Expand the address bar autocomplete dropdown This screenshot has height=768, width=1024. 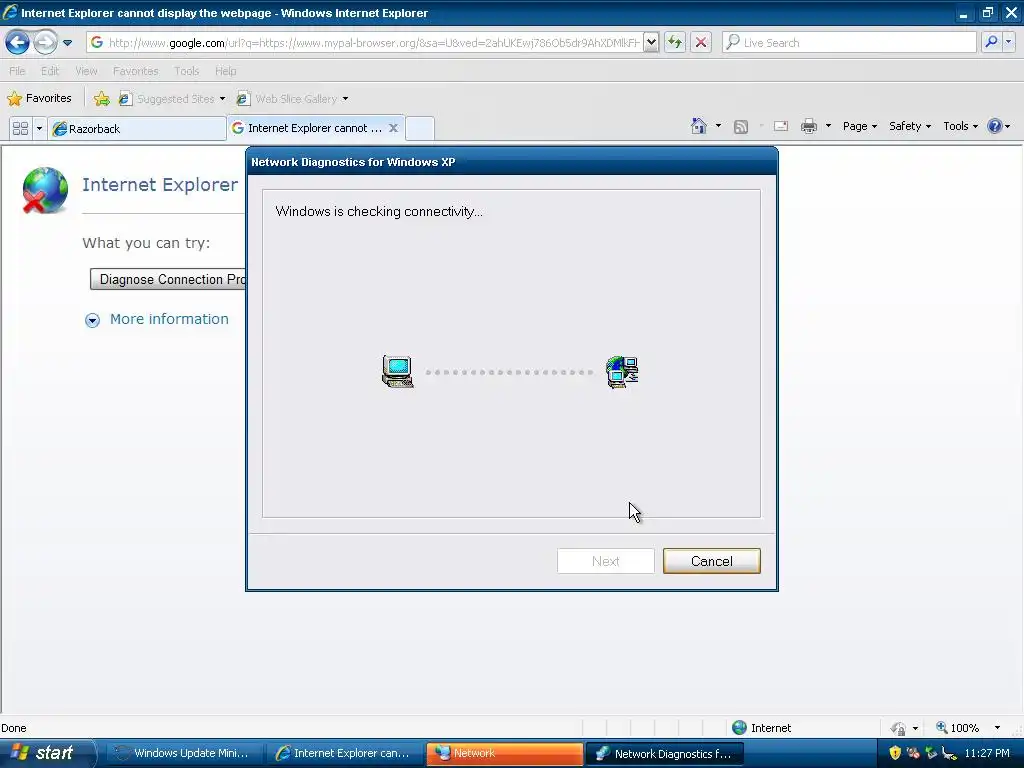651,42
